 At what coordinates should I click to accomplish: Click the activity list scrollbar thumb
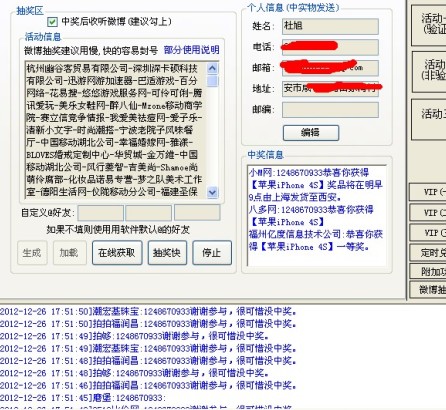212,81
